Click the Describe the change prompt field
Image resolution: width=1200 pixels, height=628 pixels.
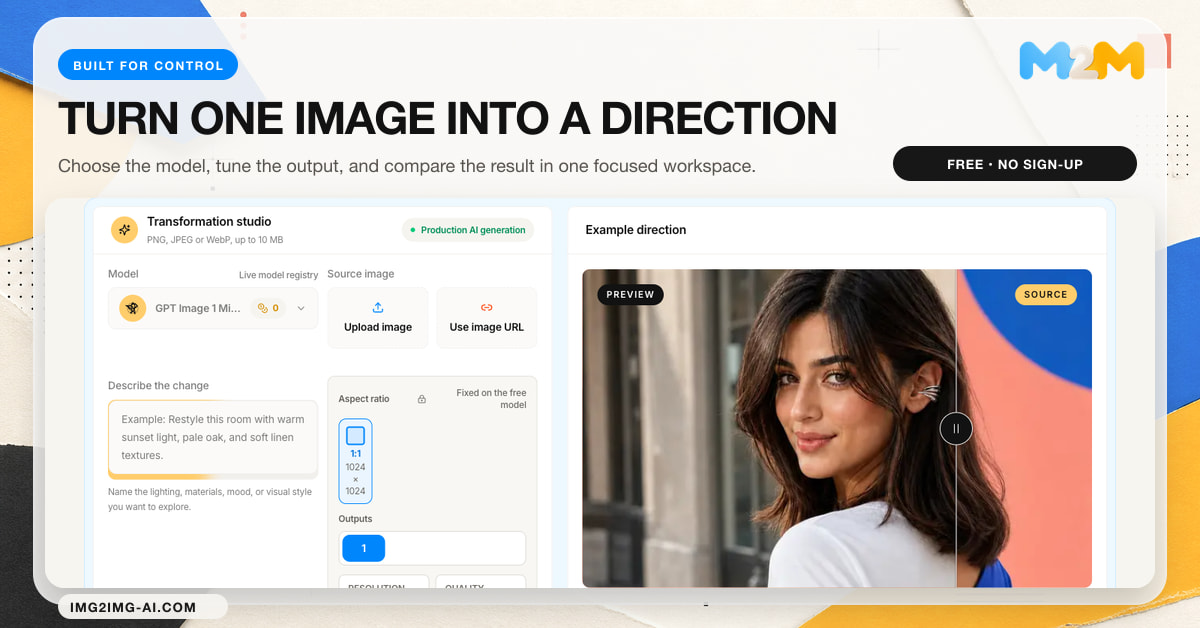[213, 437]
